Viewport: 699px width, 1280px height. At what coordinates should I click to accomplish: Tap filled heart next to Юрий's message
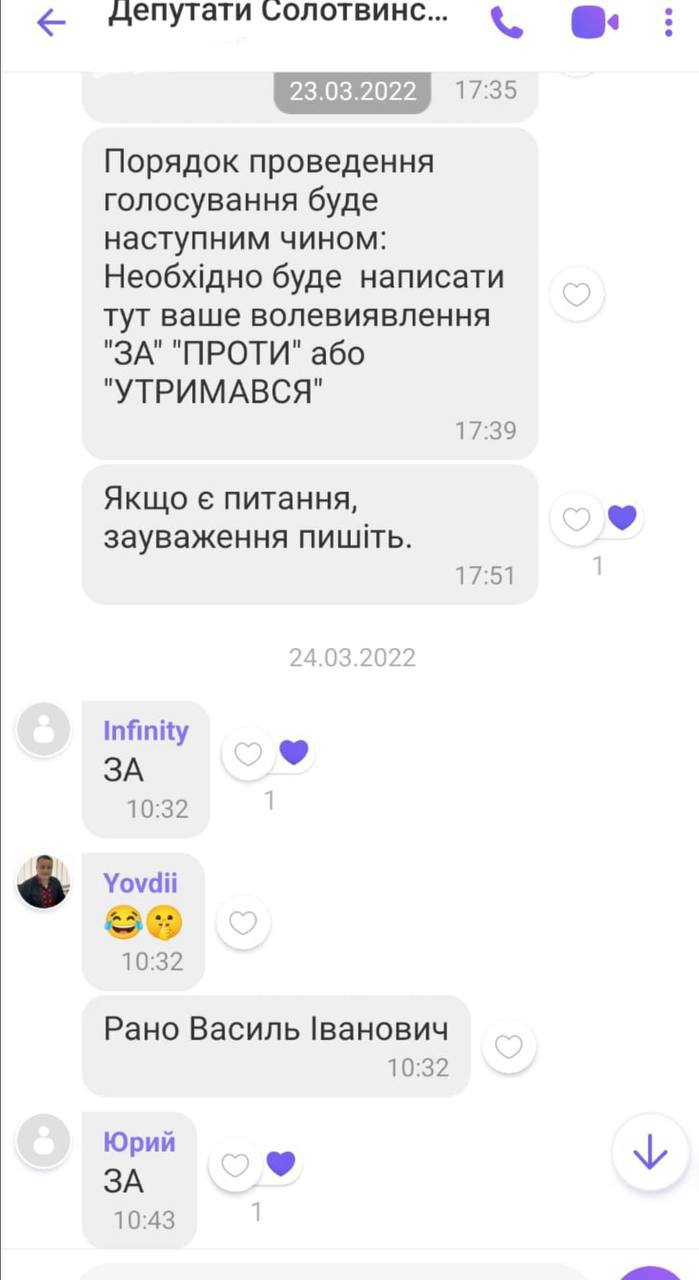(x=281, y=1163)
